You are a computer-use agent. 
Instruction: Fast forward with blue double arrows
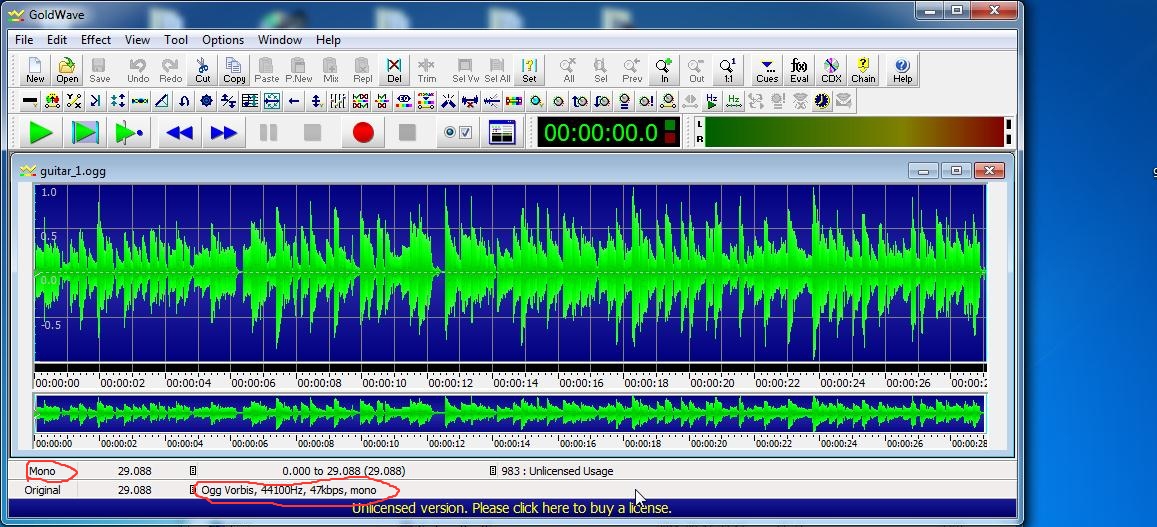224,133
